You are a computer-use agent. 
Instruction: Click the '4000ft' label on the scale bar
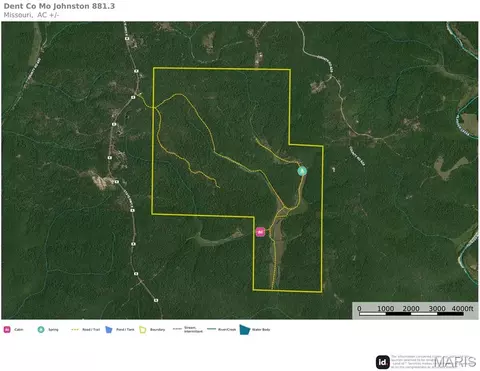tap(462, 308)
